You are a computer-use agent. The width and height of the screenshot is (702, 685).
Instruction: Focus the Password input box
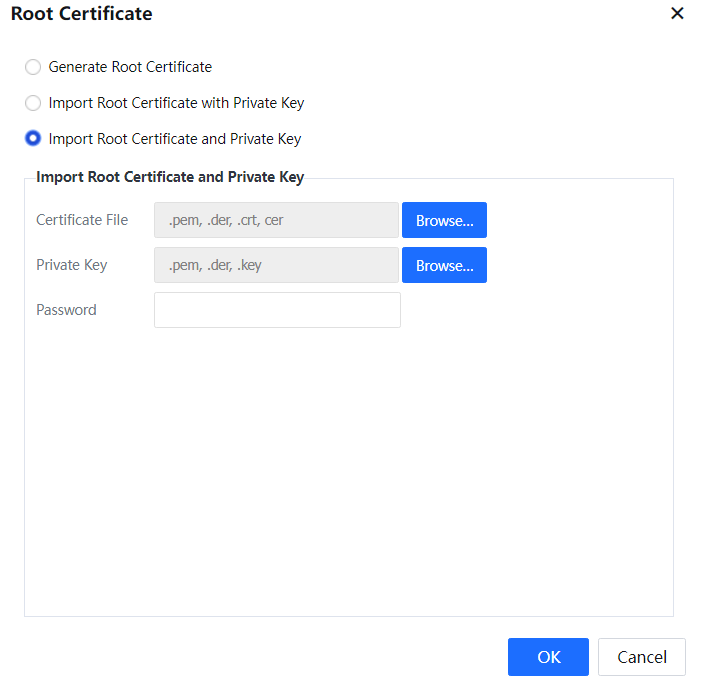(x=277, y=310)
